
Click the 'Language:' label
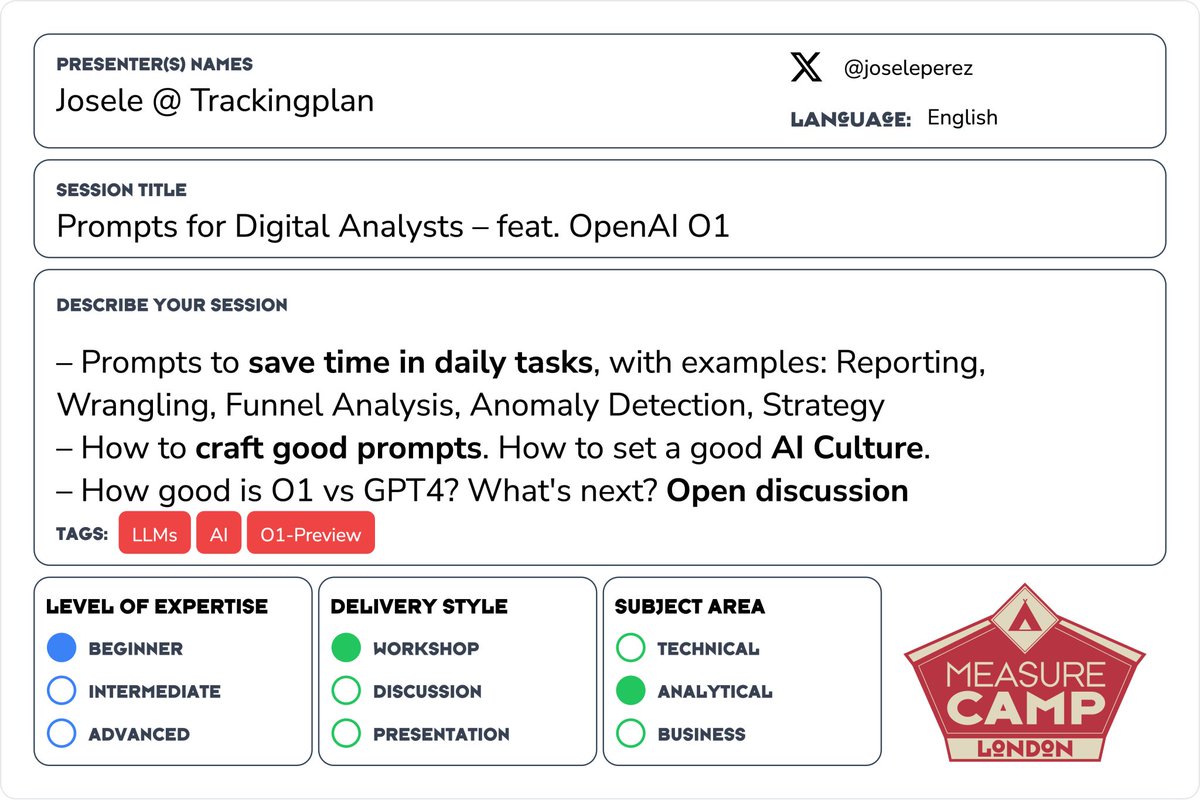click(x=851, y=119)
